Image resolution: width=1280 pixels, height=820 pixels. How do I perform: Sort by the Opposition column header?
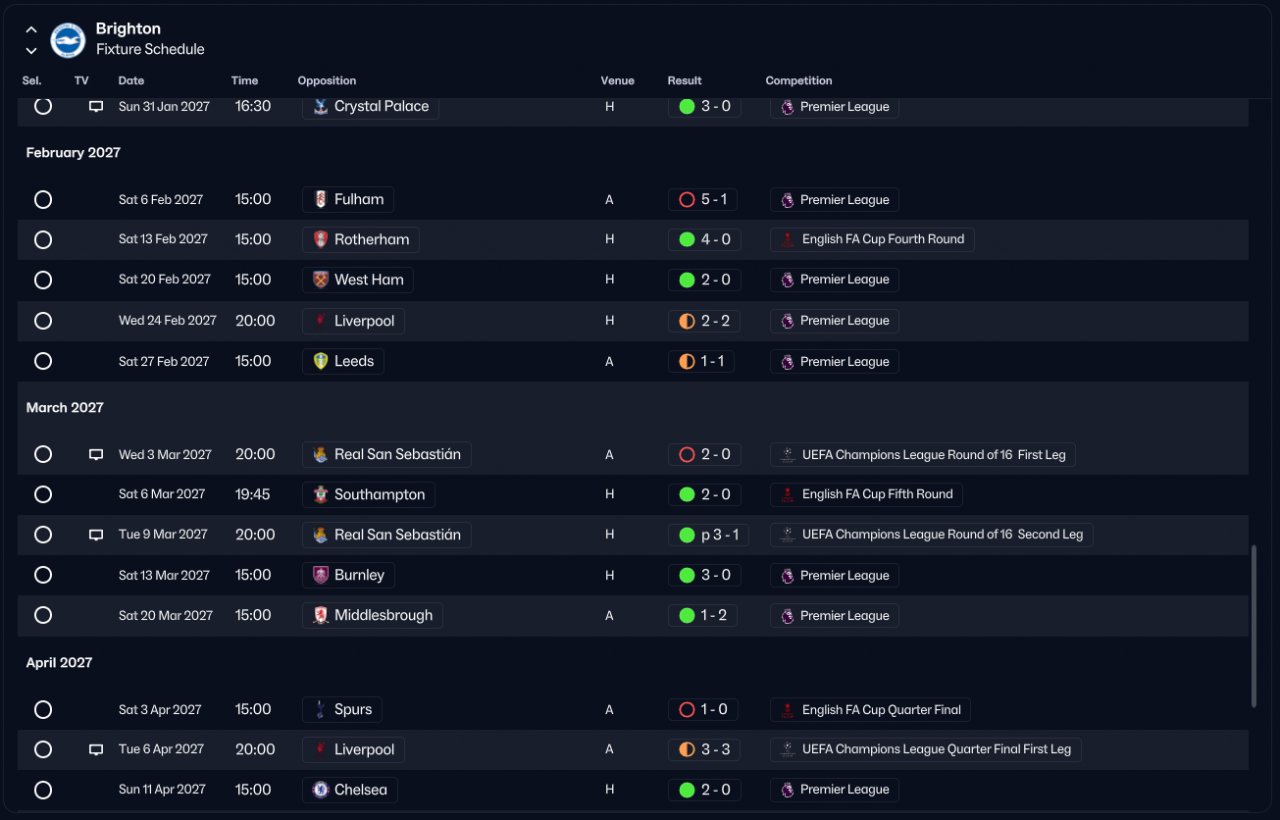[327, 81]
